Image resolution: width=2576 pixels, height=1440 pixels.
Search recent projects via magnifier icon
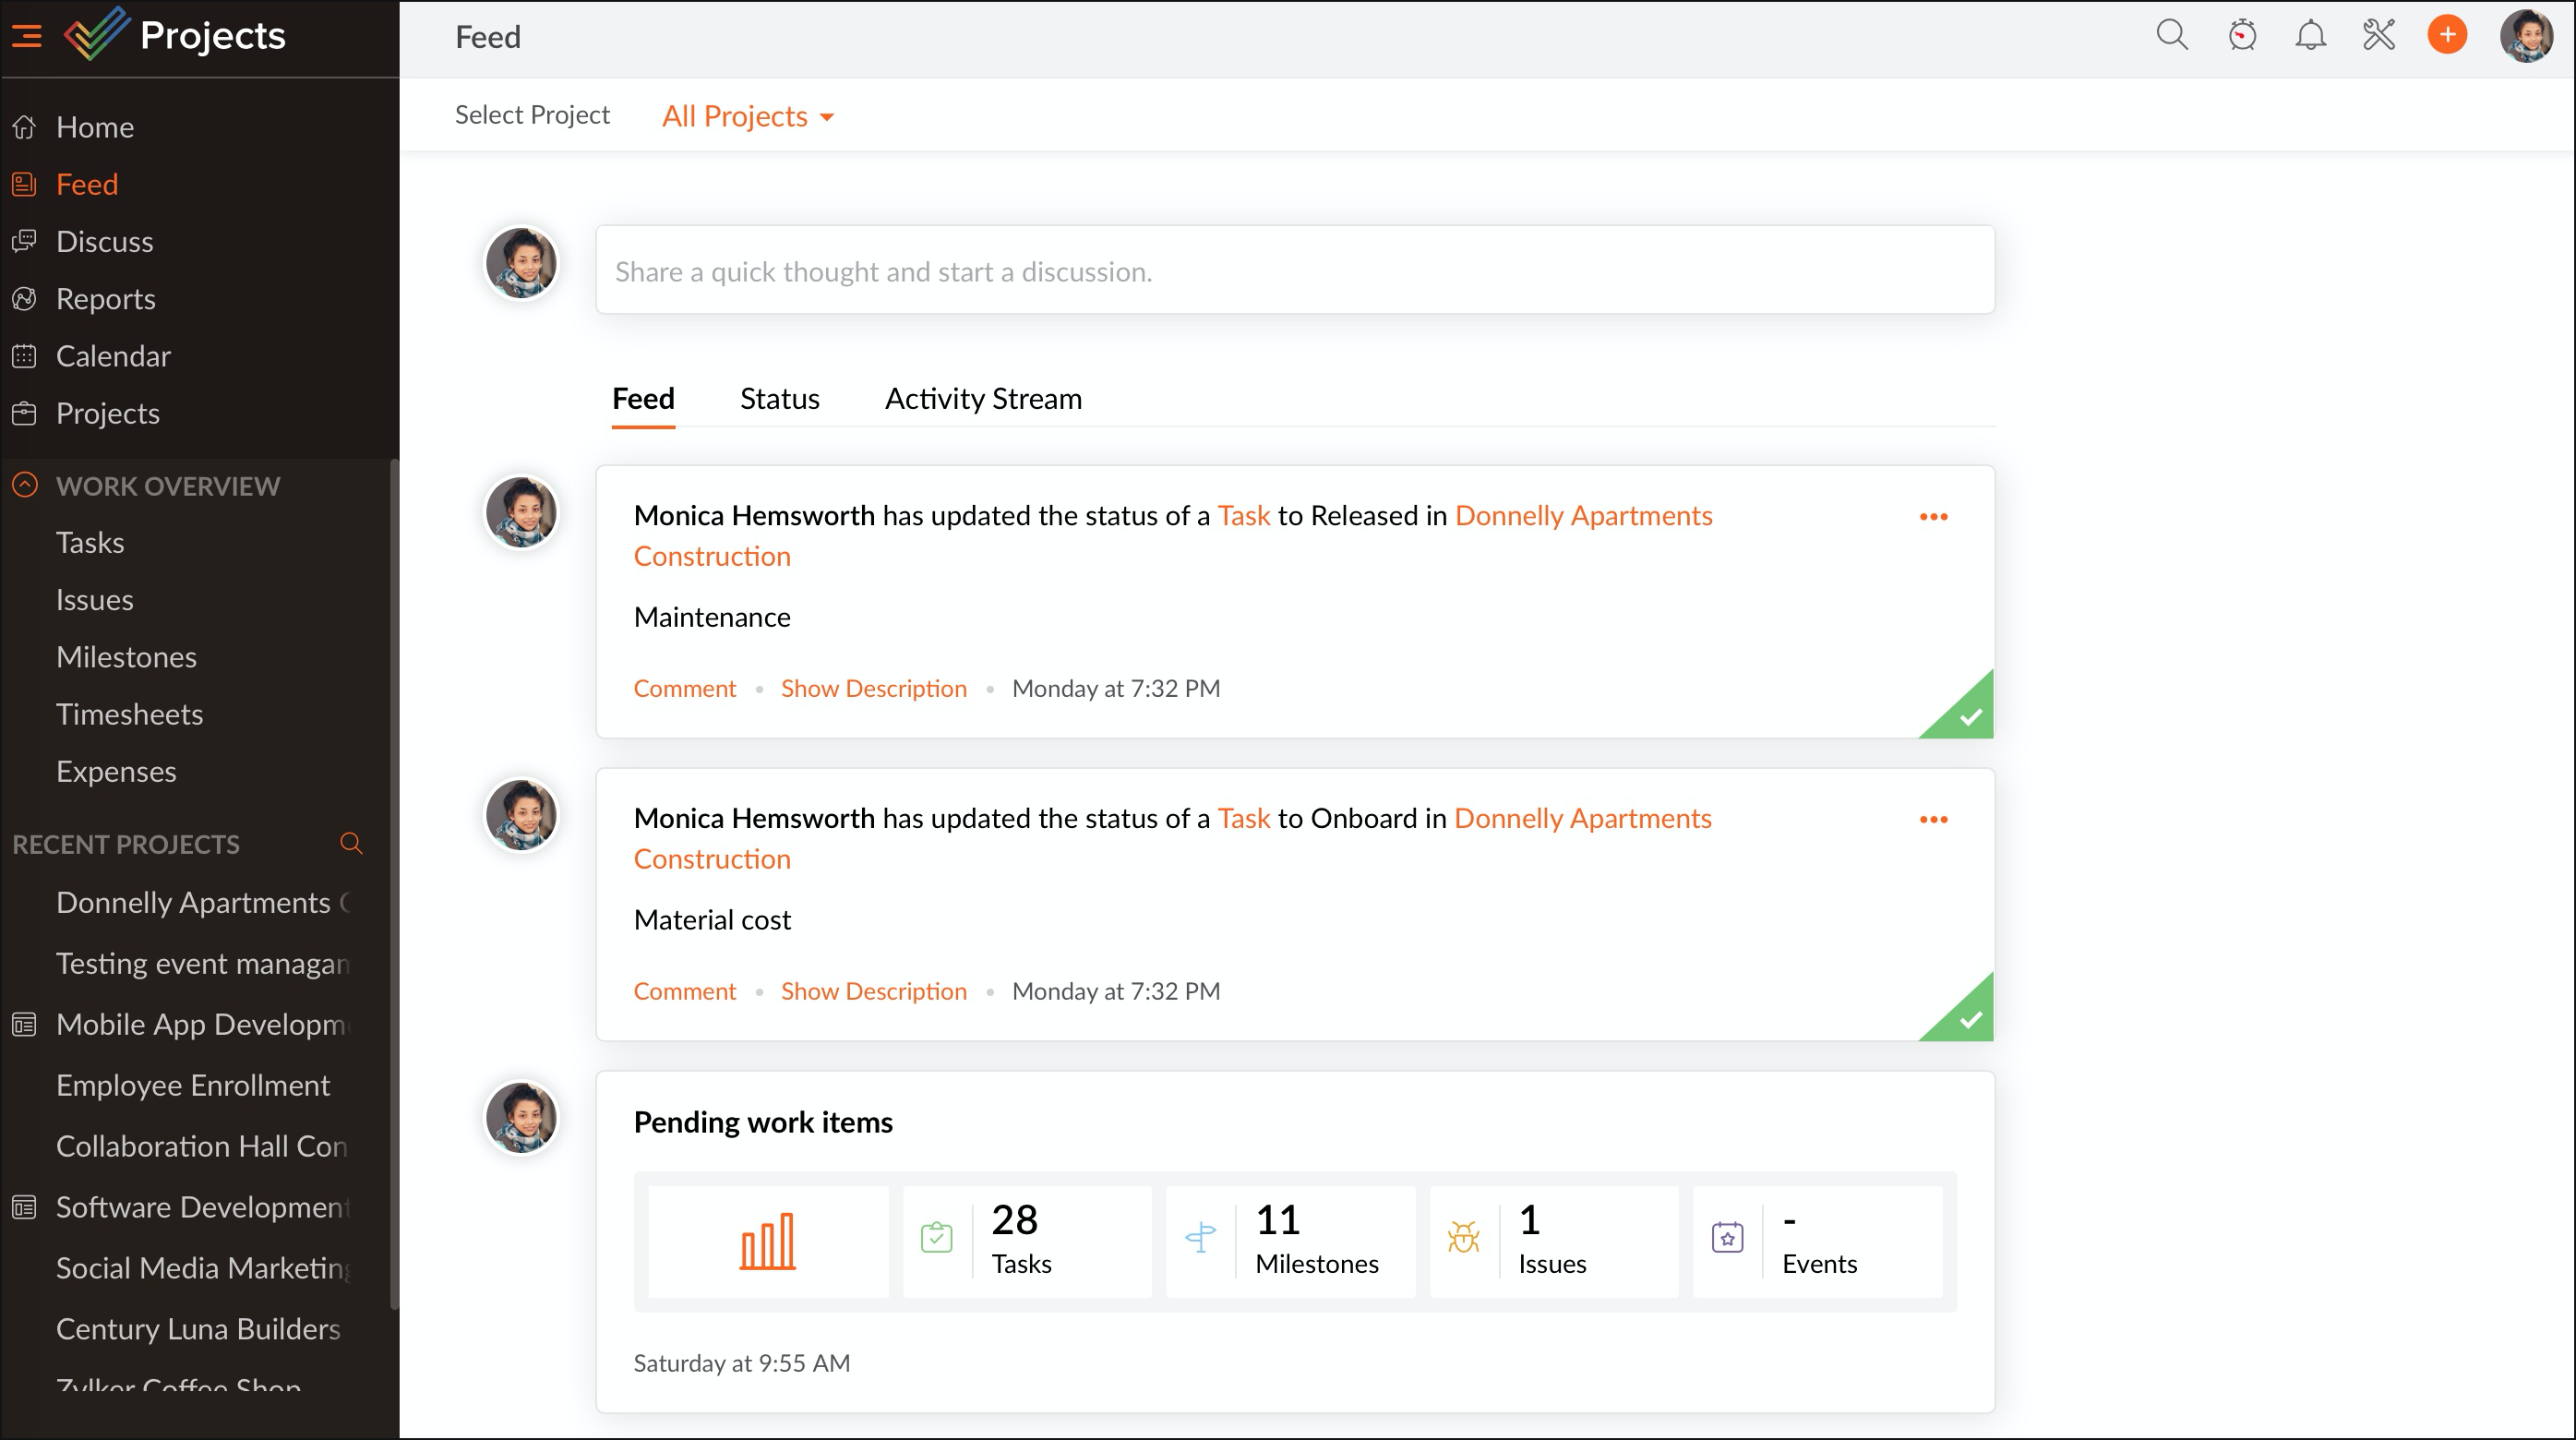click(351, 843)
